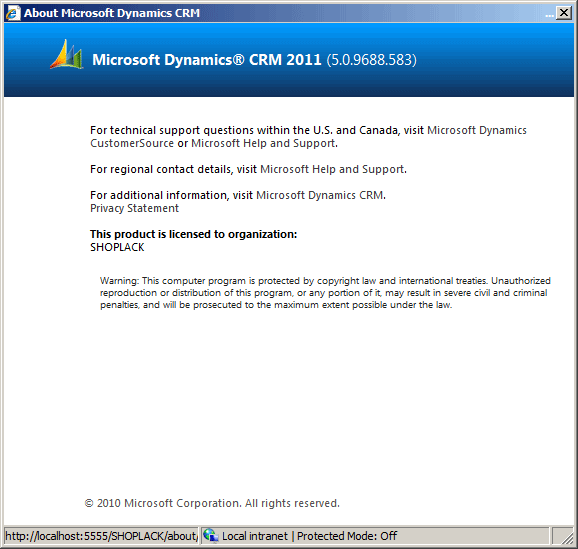Close the About Microsoft Dynamics CRM window
The image size is (578, 549).
point(564,13)
